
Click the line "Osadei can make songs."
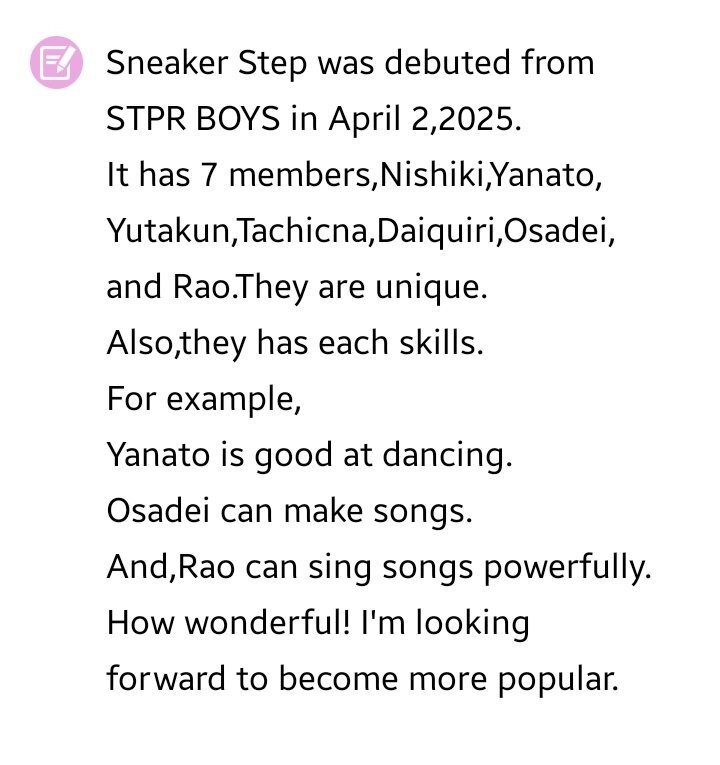(289, 512)
